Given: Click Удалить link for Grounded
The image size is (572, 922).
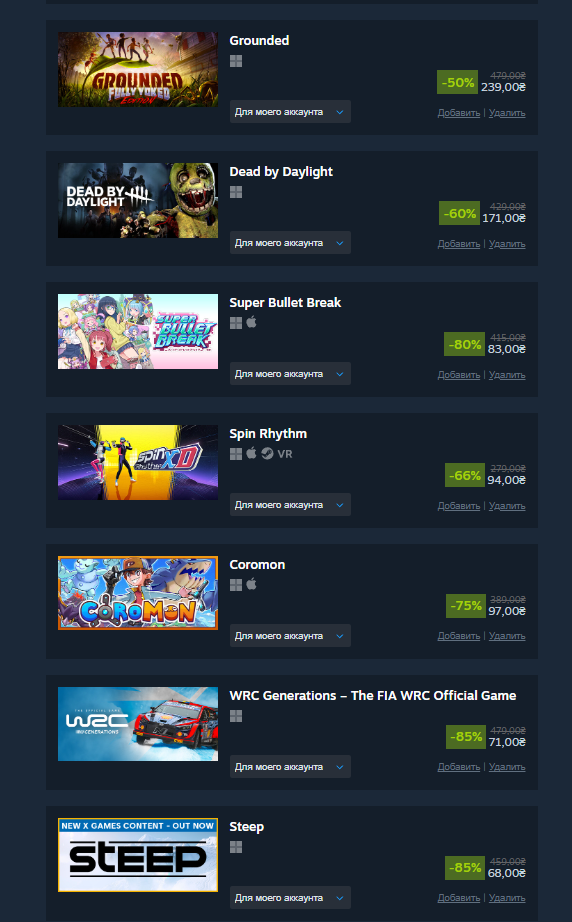Looking at the screenshot, I should (507, 113).
